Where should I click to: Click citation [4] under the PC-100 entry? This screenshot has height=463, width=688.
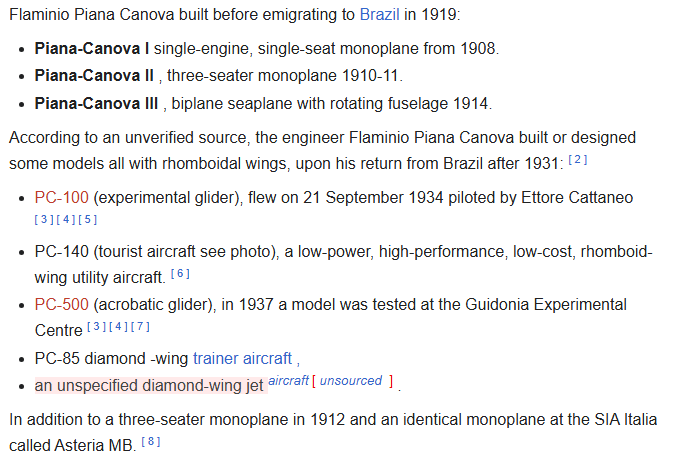65,219
